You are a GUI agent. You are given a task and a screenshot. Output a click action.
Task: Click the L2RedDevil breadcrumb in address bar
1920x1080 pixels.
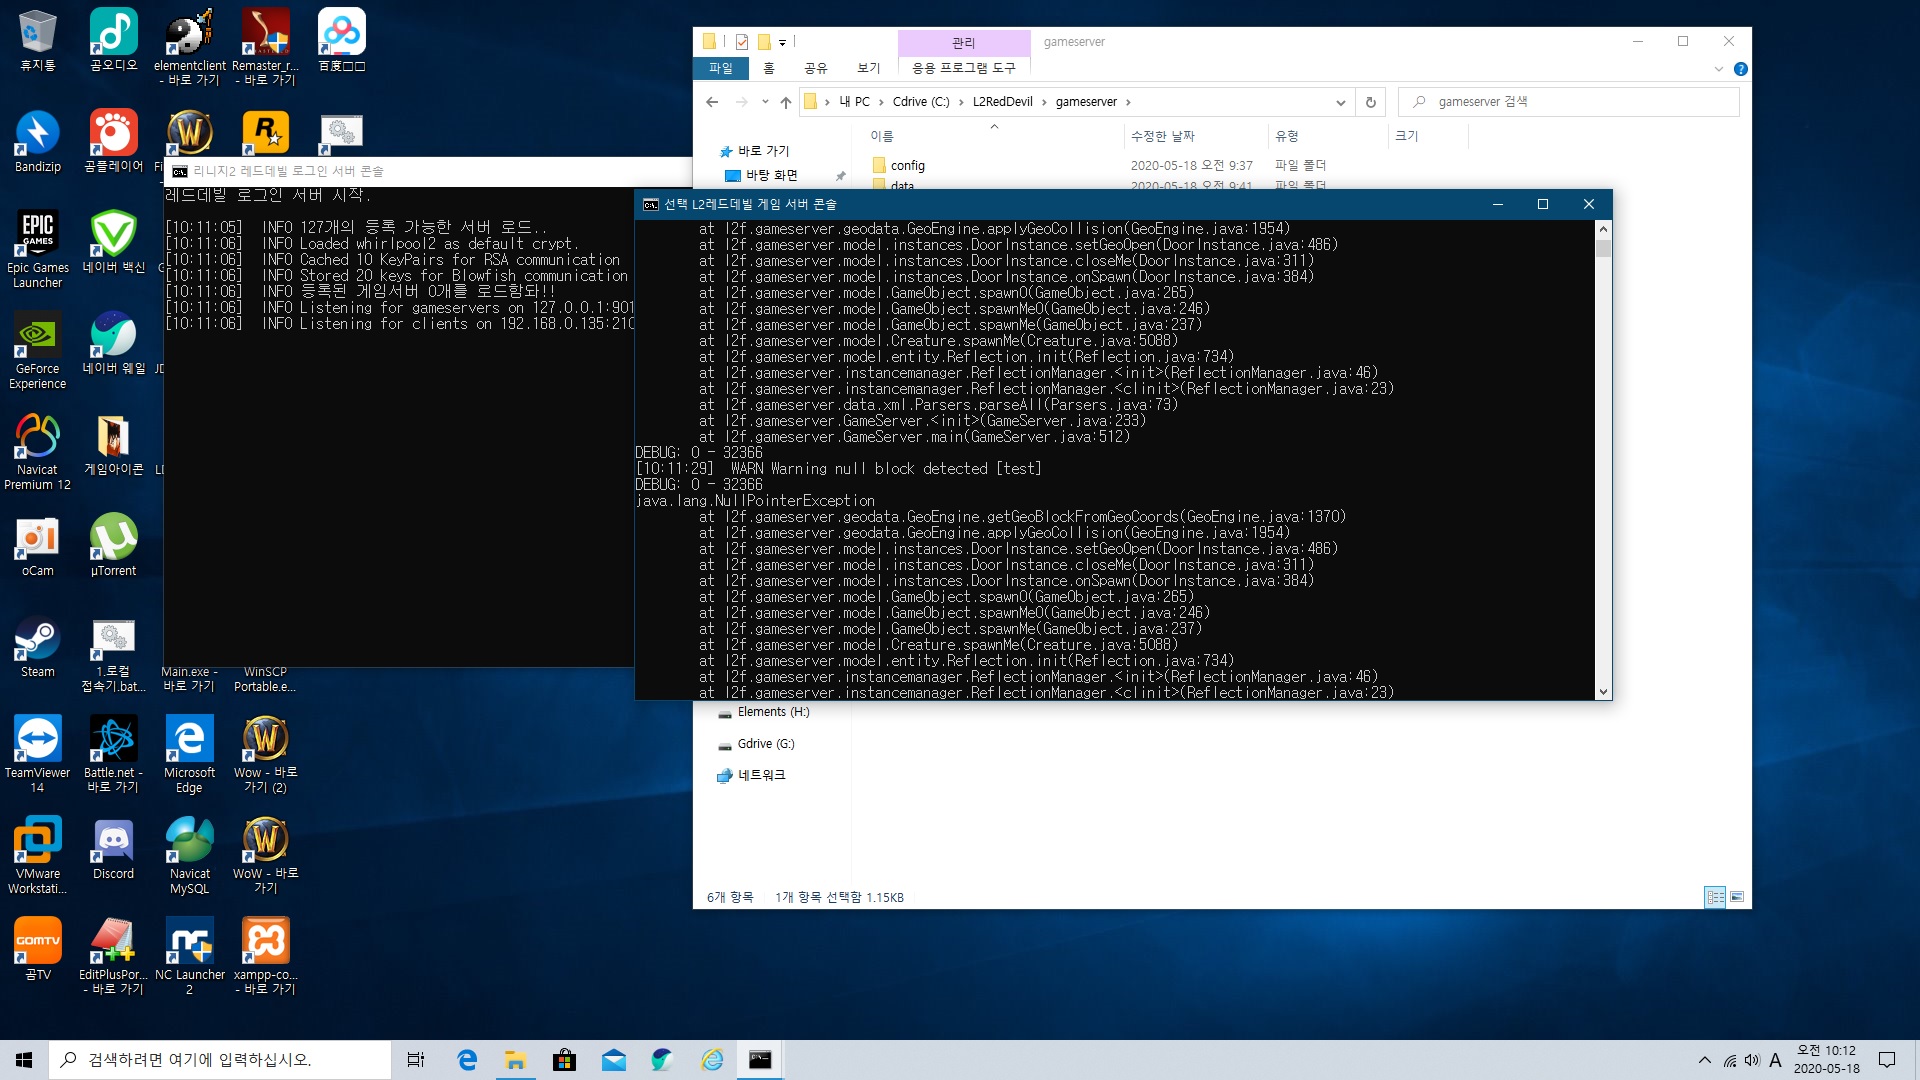pyautogui.click(x=1002, y=102)
